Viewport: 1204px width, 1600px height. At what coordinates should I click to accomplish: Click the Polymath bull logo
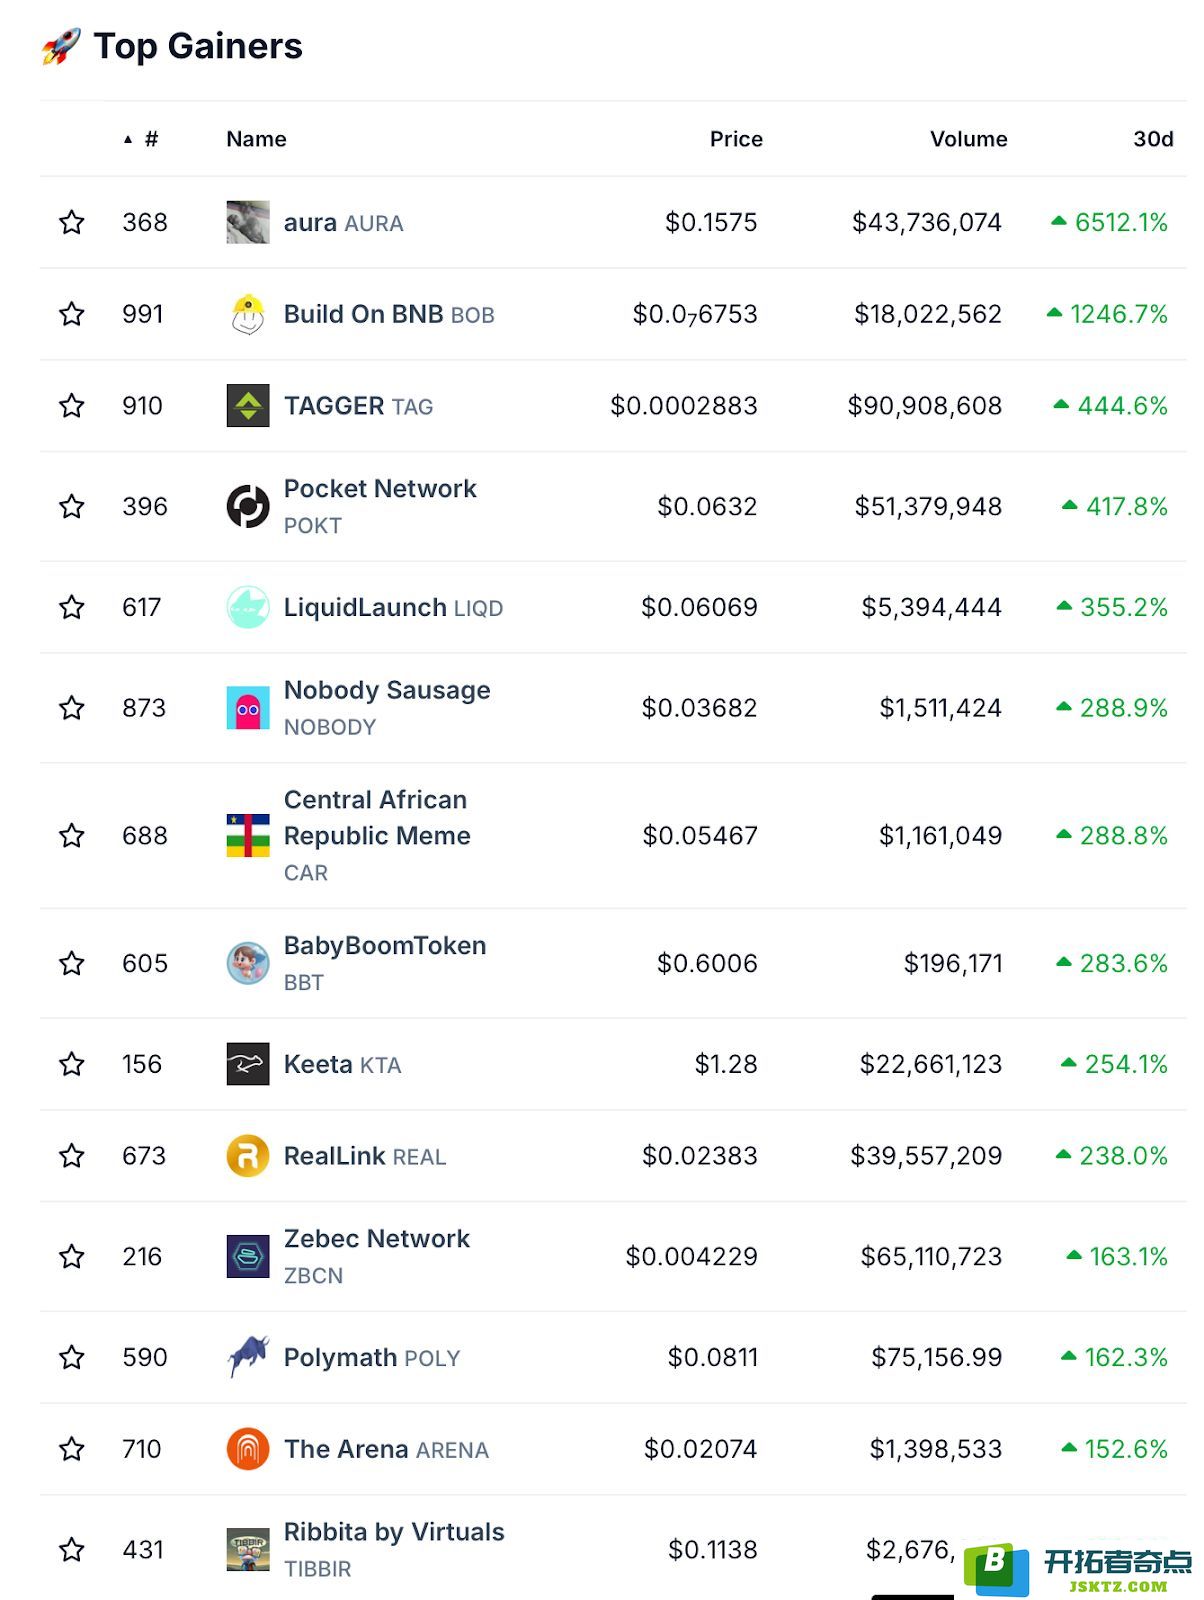(248, 1357)
